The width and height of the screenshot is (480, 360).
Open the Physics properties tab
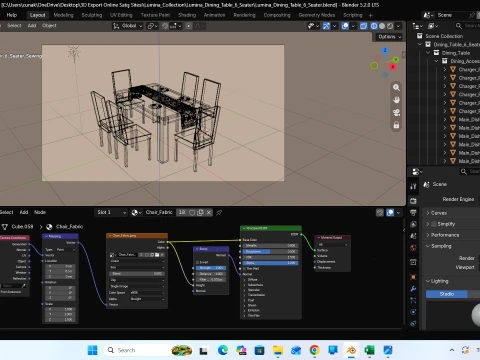(x=413, y=312)
